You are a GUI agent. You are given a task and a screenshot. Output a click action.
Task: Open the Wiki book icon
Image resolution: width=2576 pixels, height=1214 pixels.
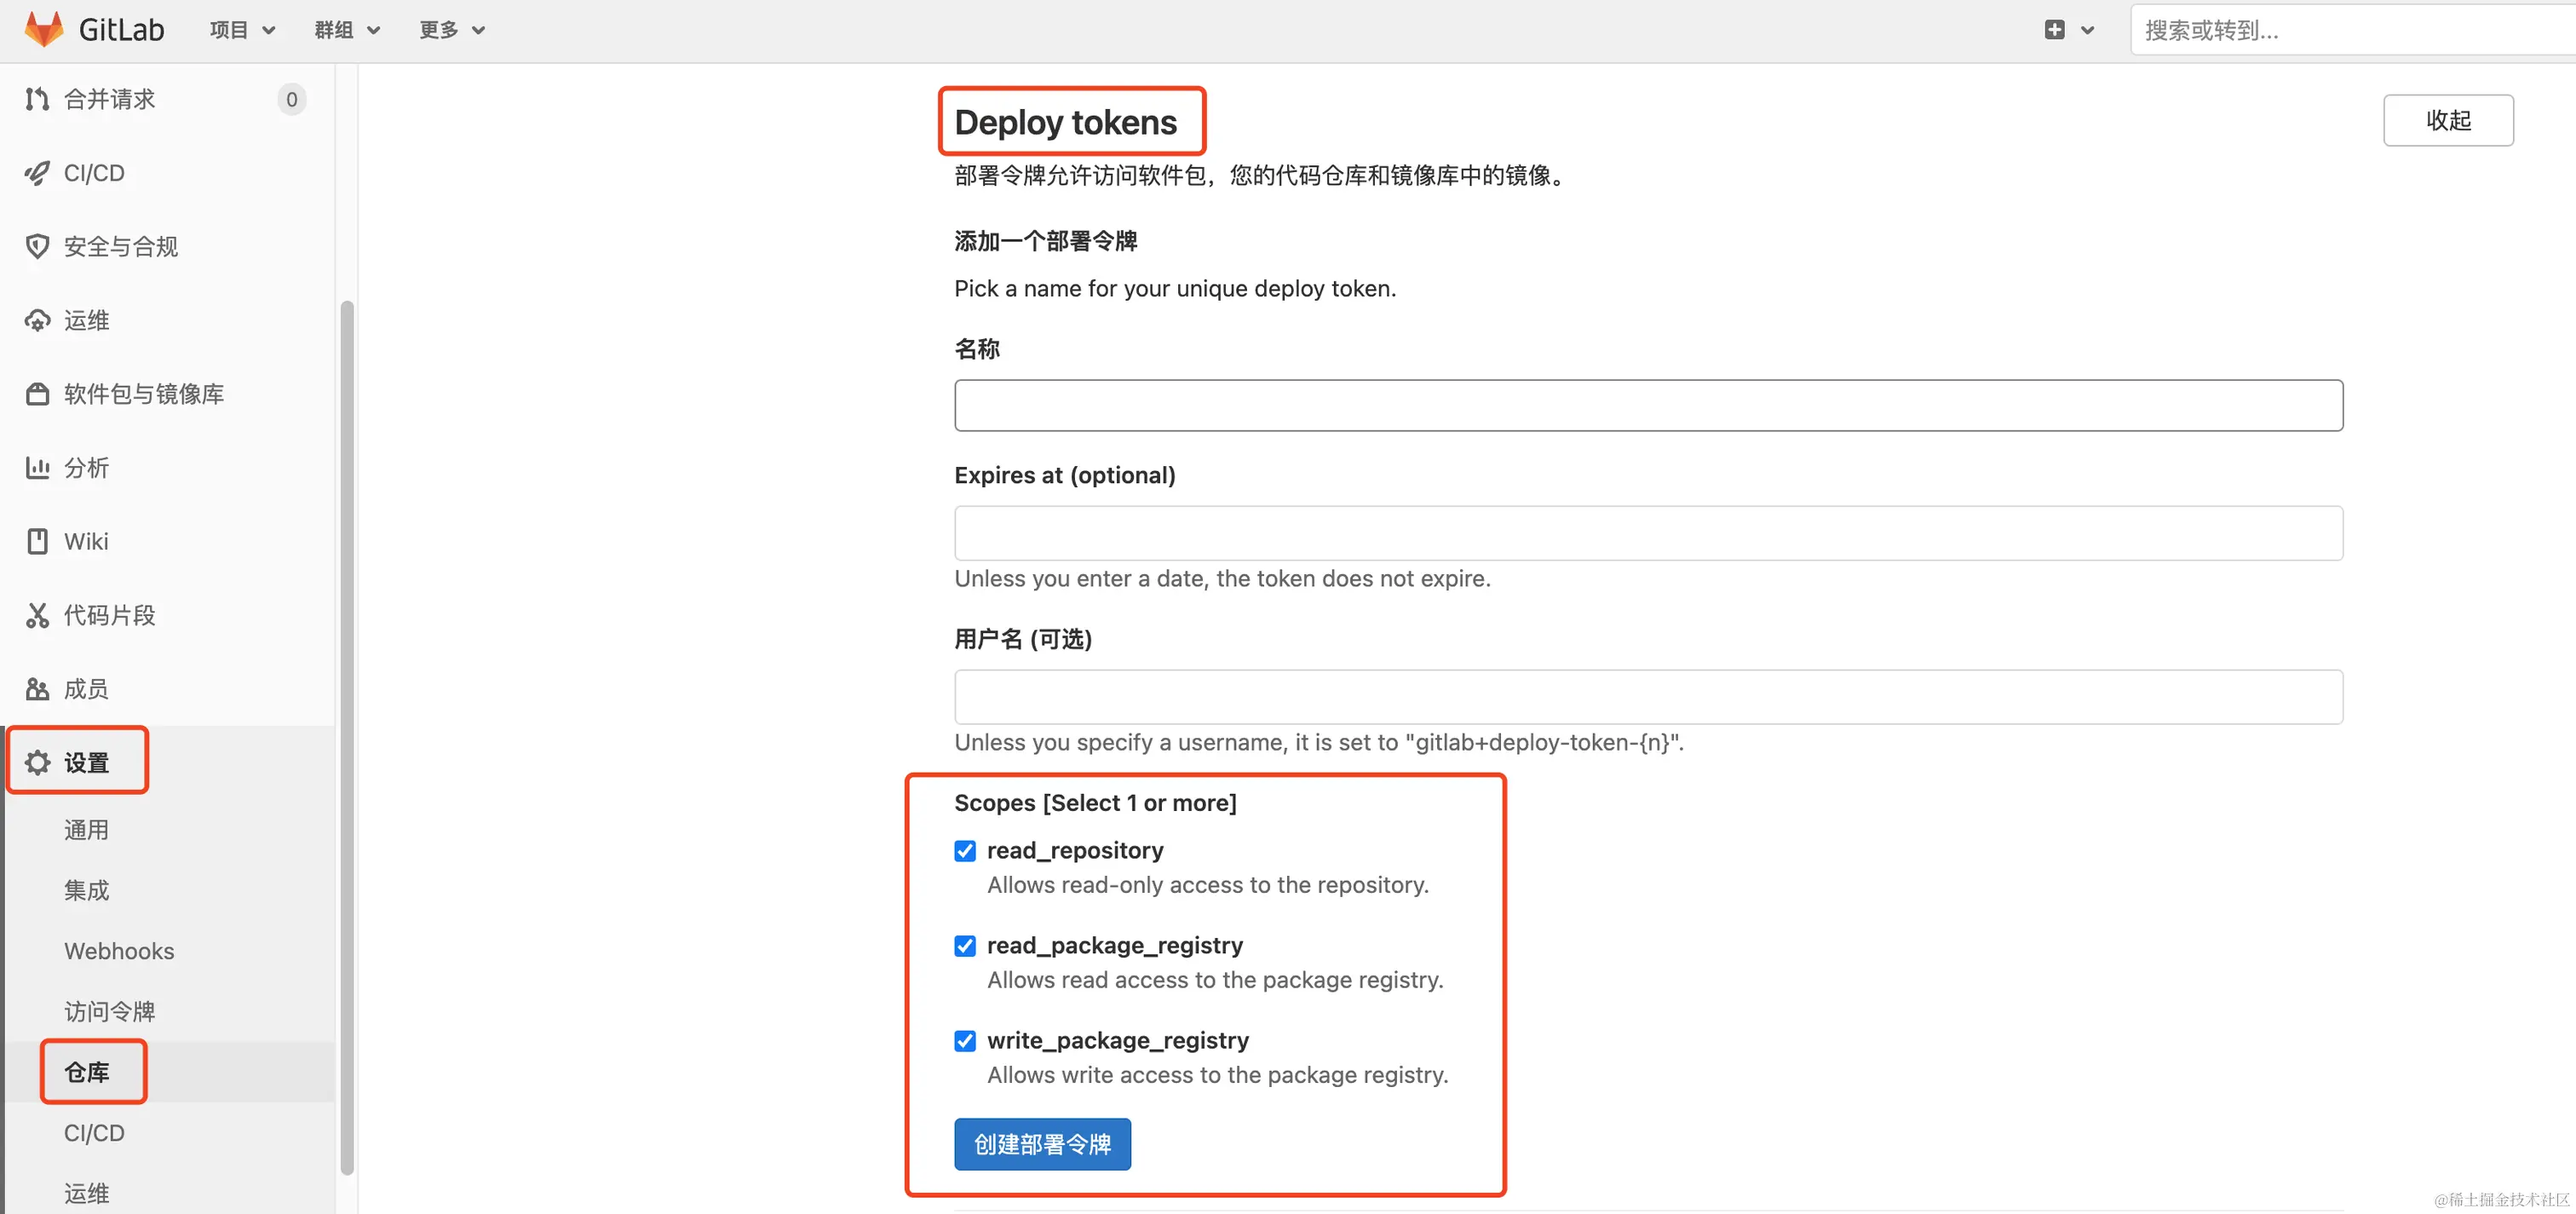pos(37,541)
